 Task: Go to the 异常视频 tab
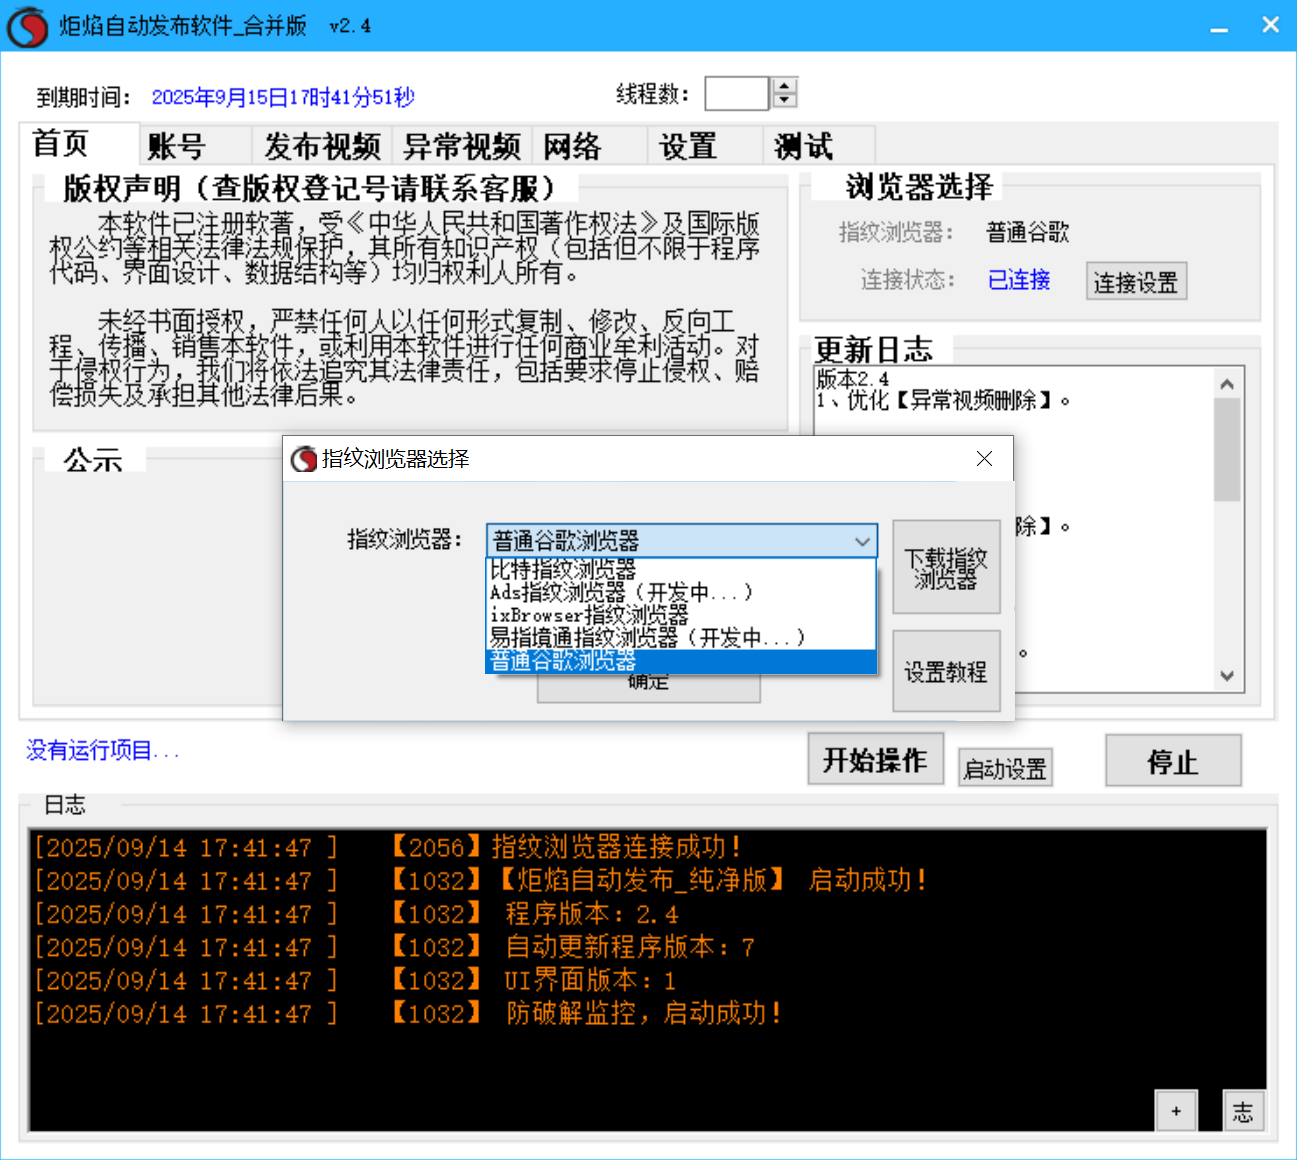(x=461, y=146)
